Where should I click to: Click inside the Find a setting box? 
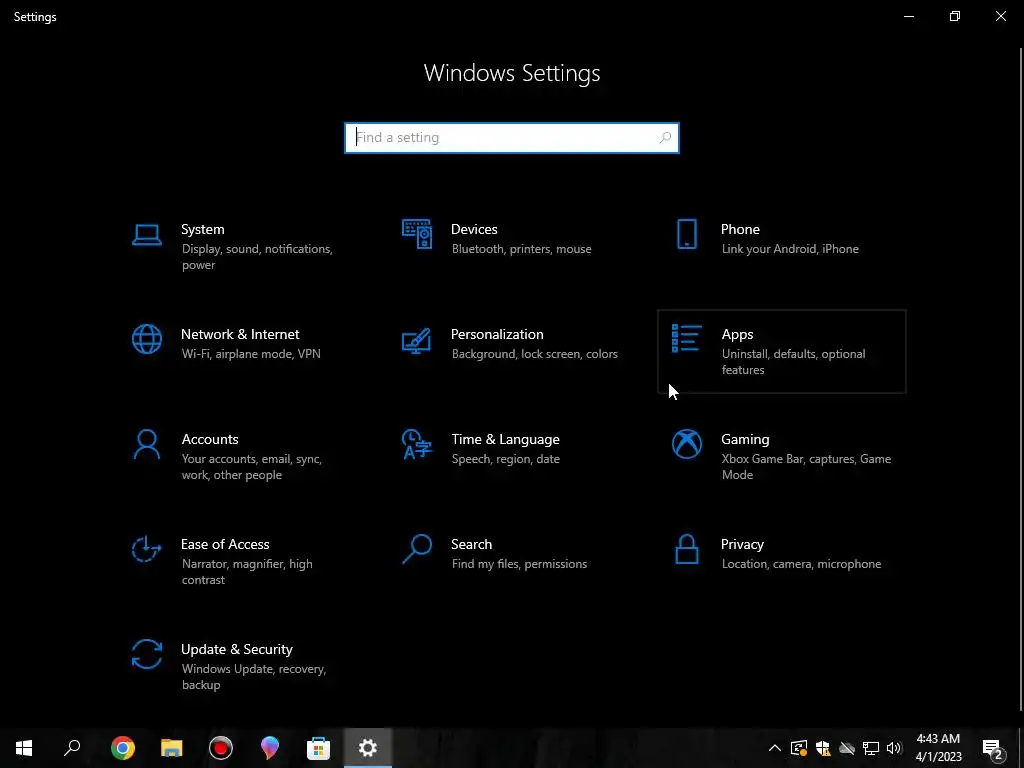[512, 138]
